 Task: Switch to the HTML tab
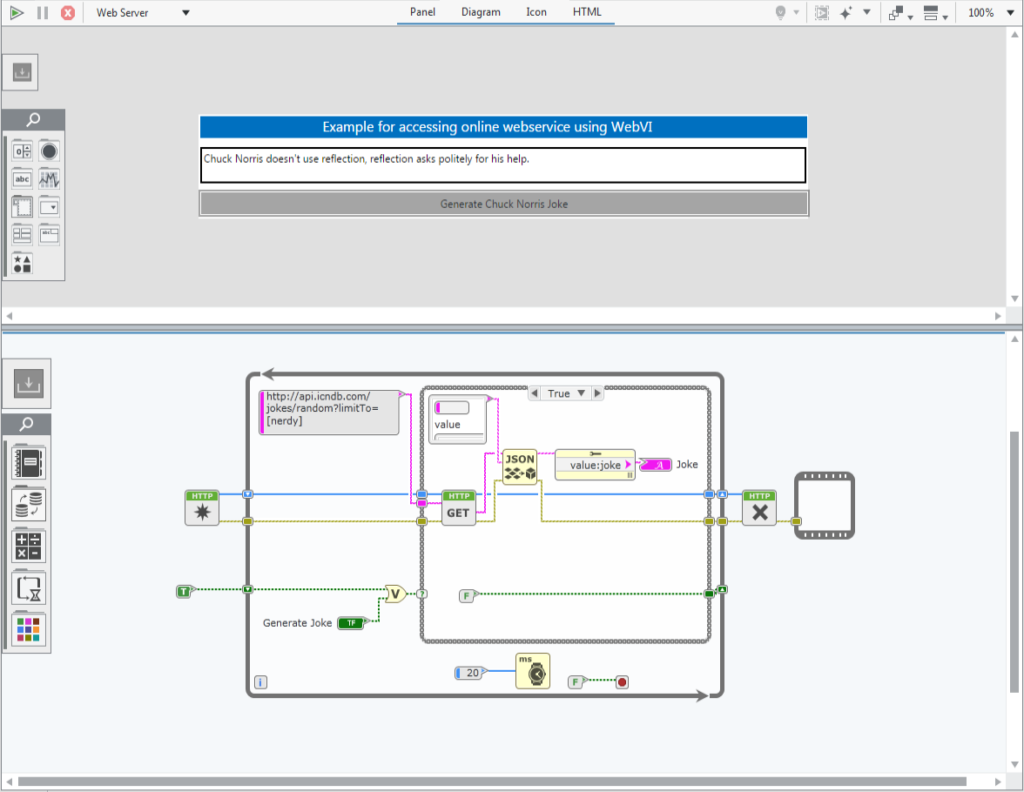pyautogui.click(x=586, y=12)
